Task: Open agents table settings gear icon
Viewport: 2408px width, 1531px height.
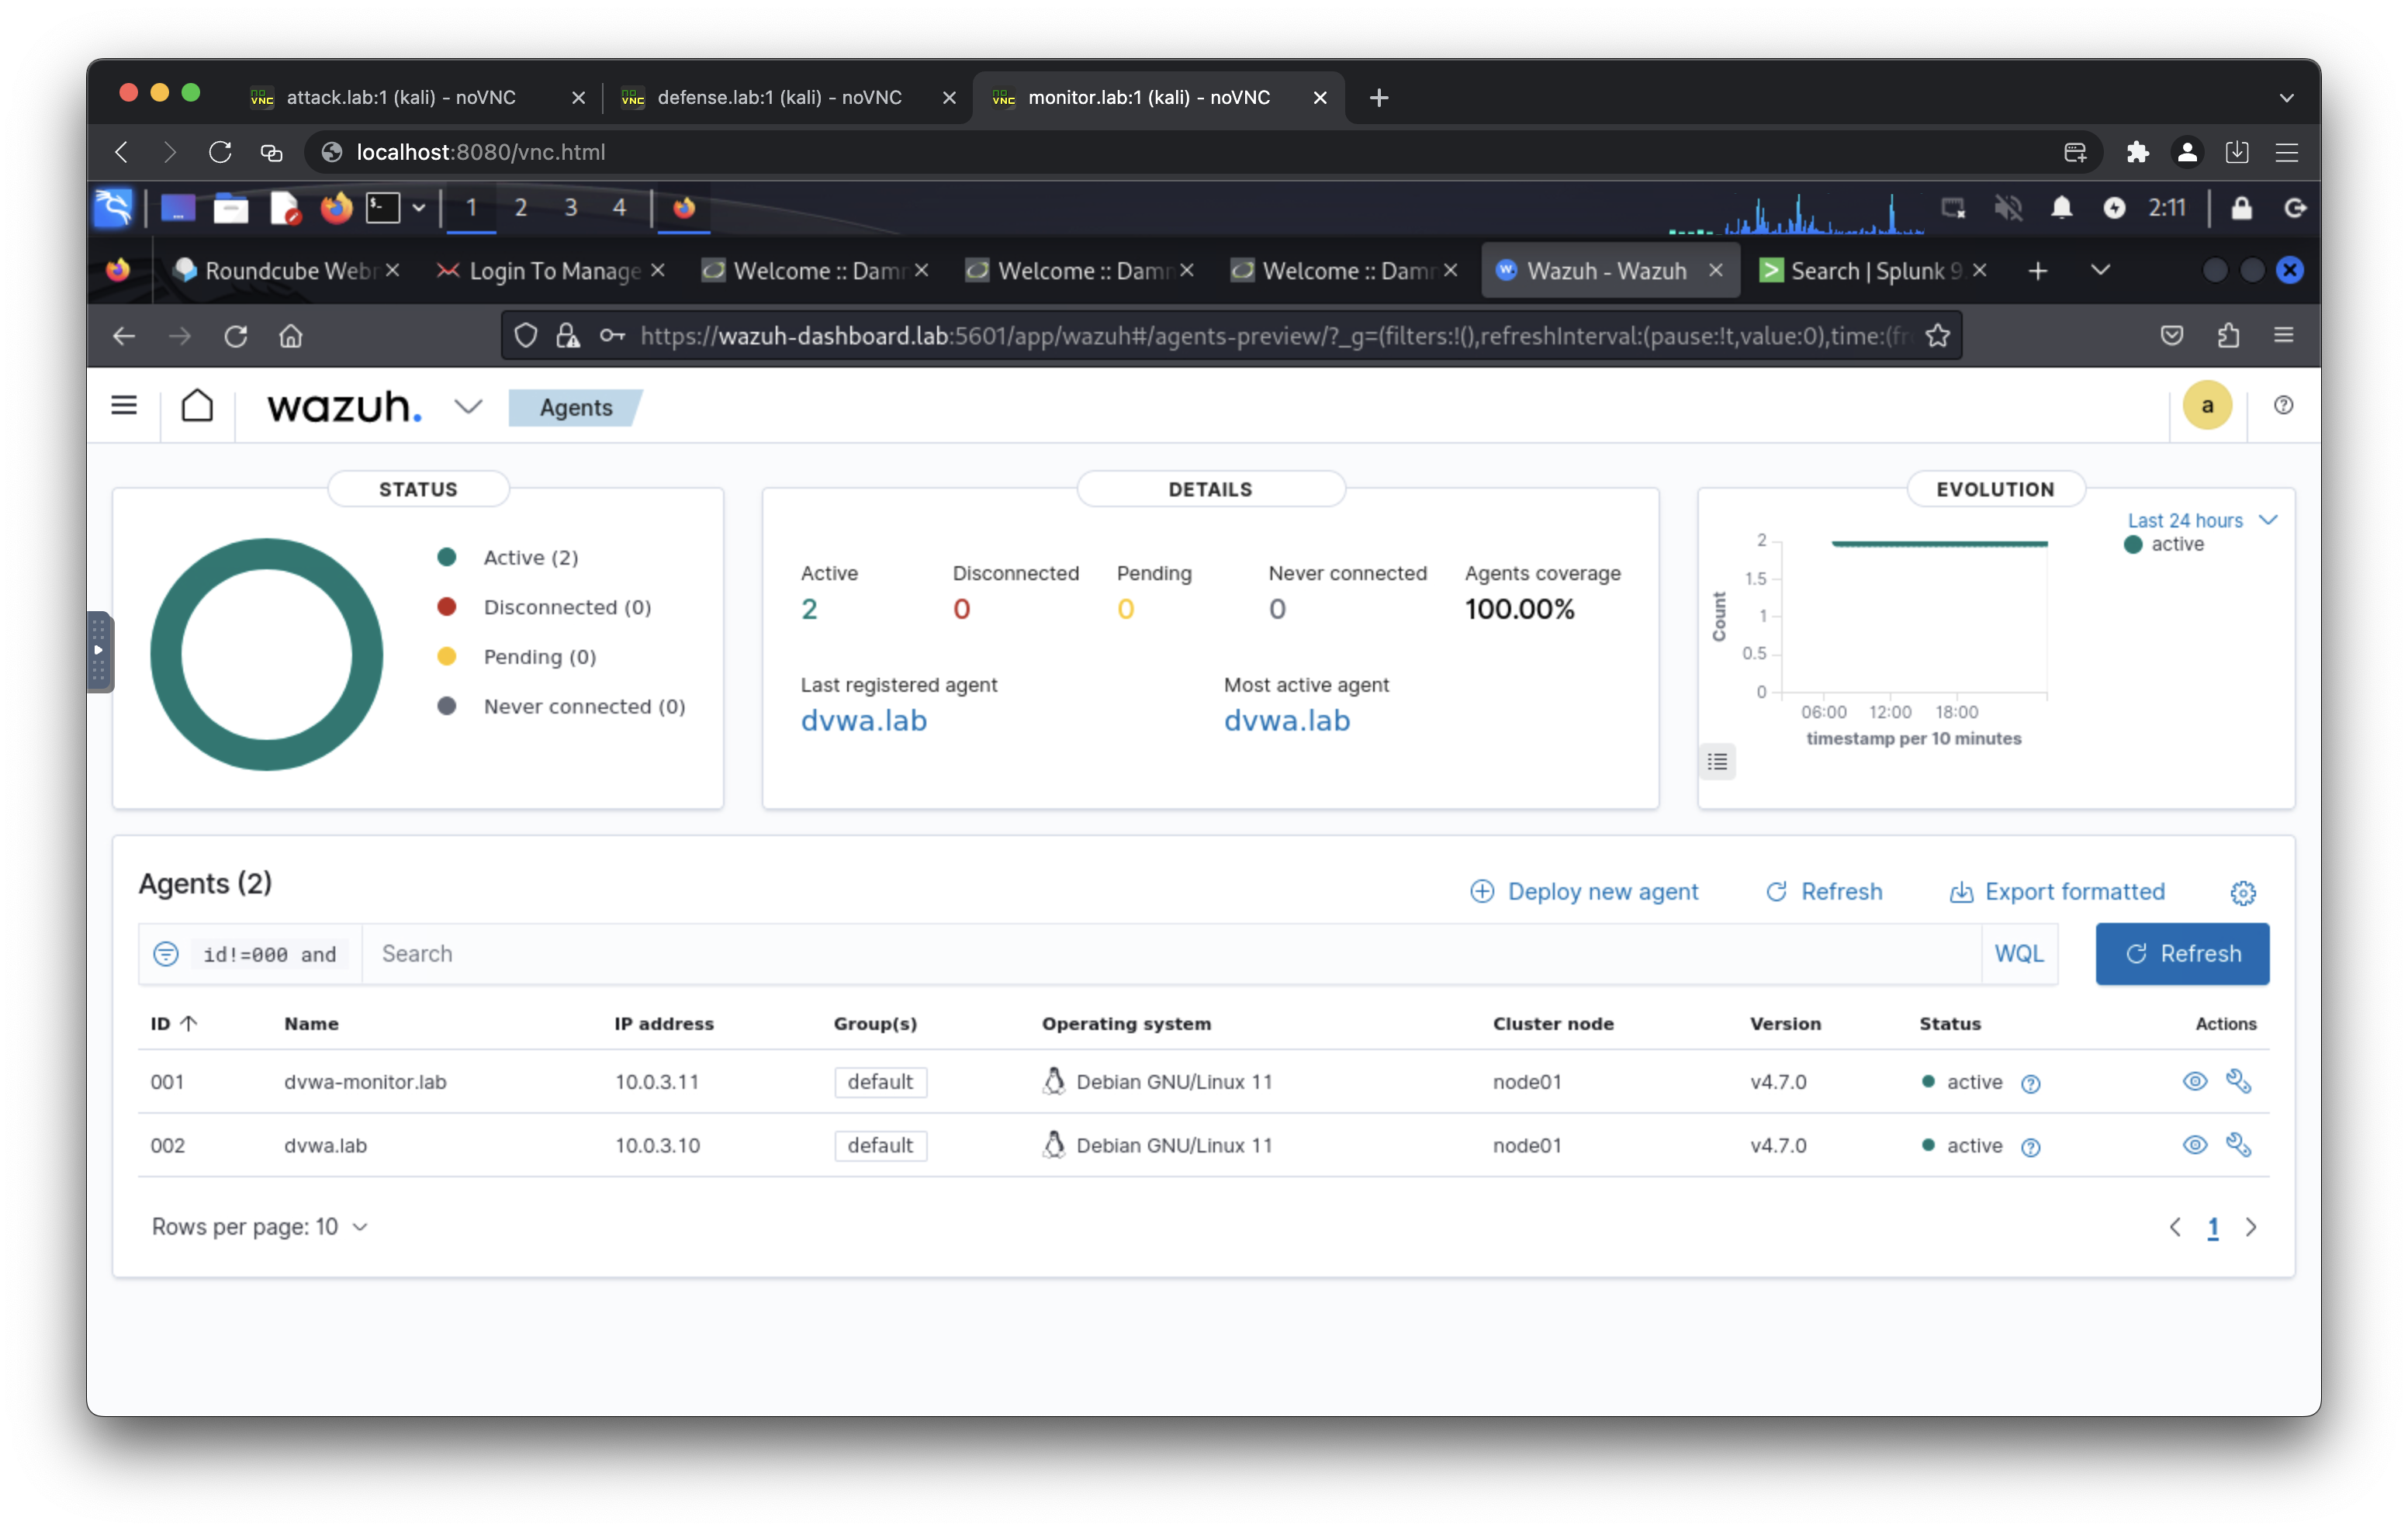Action: [2243, 892]
